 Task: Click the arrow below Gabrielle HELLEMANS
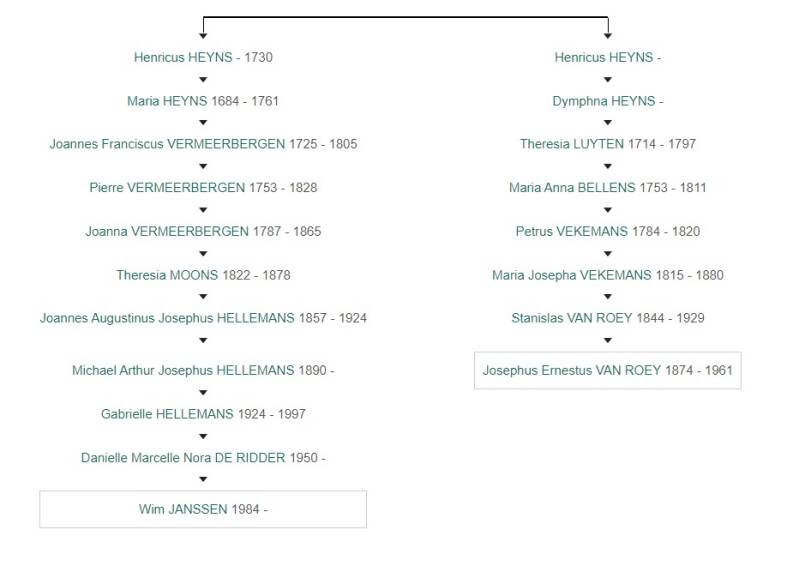pos(203,436)
